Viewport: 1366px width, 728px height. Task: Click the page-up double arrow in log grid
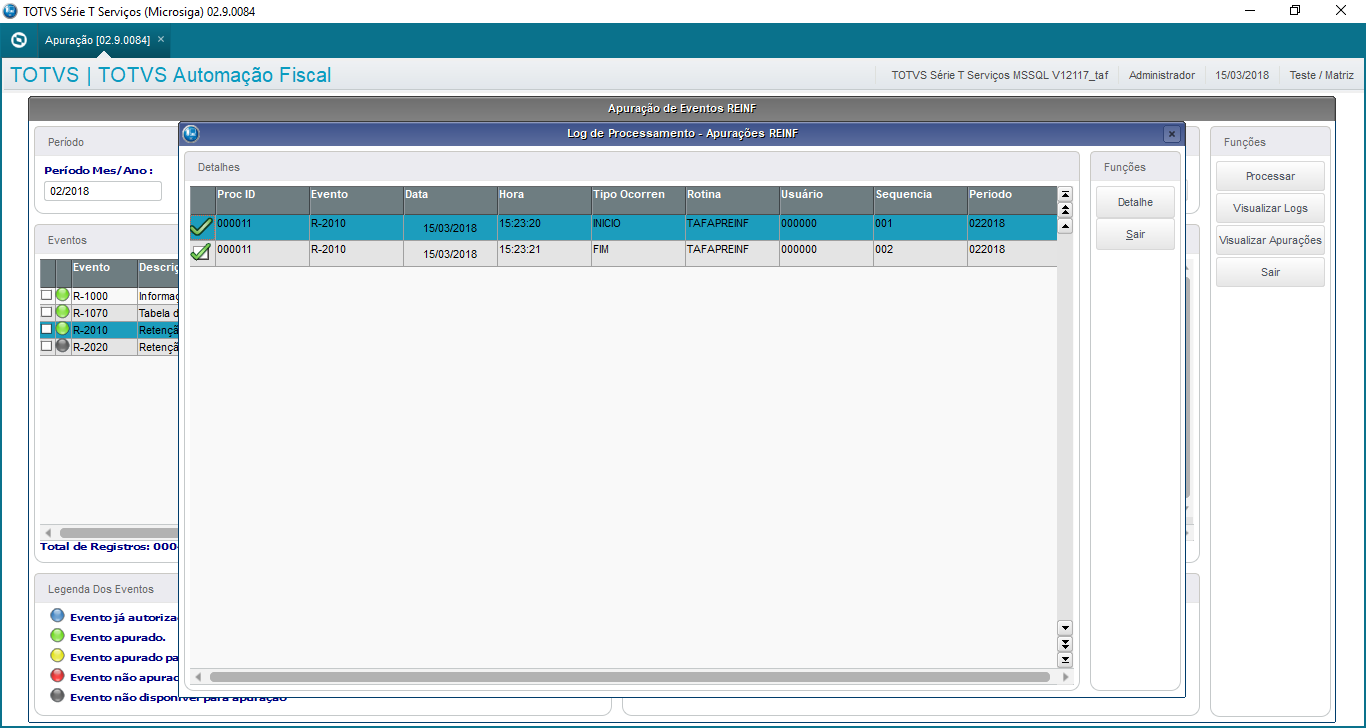coord(1065,210)
